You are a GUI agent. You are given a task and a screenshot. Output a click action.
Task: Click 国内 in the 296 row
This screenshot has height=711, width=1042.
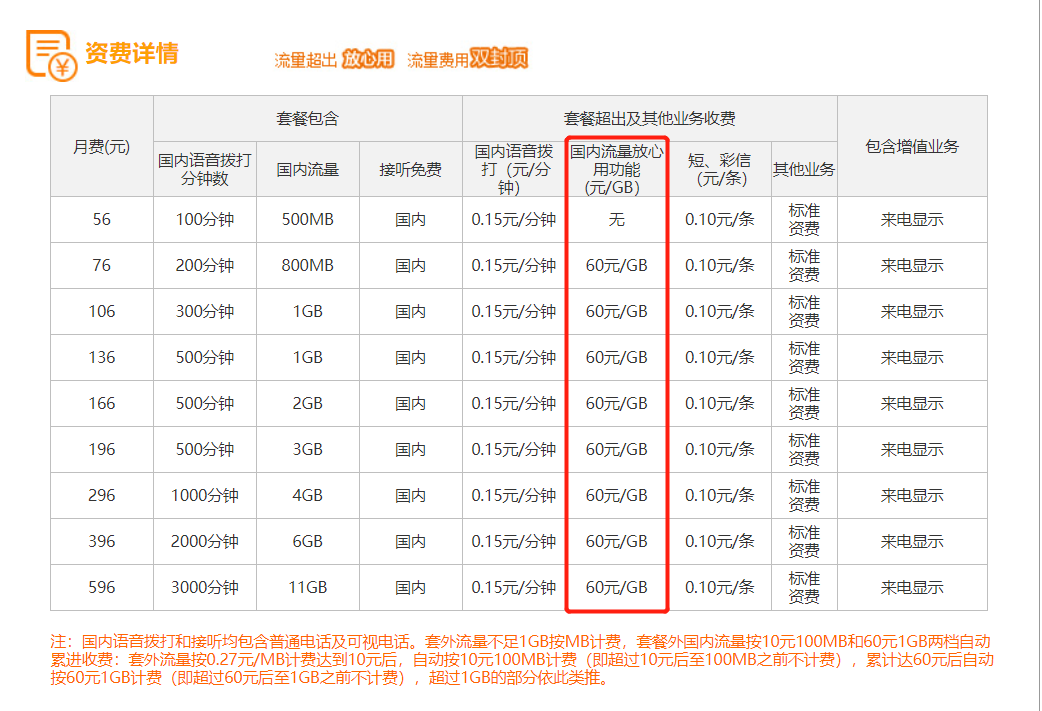click(411, 495)
